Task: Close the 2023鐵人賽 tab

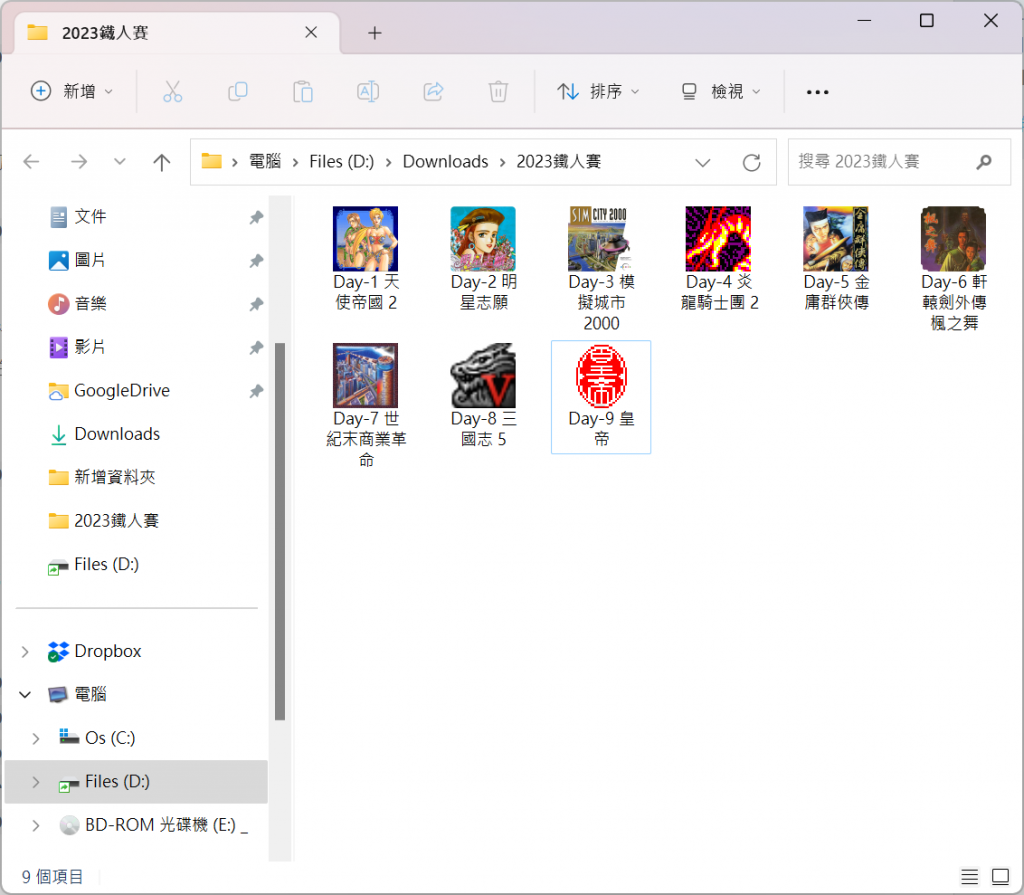Action: coord(311,32)
